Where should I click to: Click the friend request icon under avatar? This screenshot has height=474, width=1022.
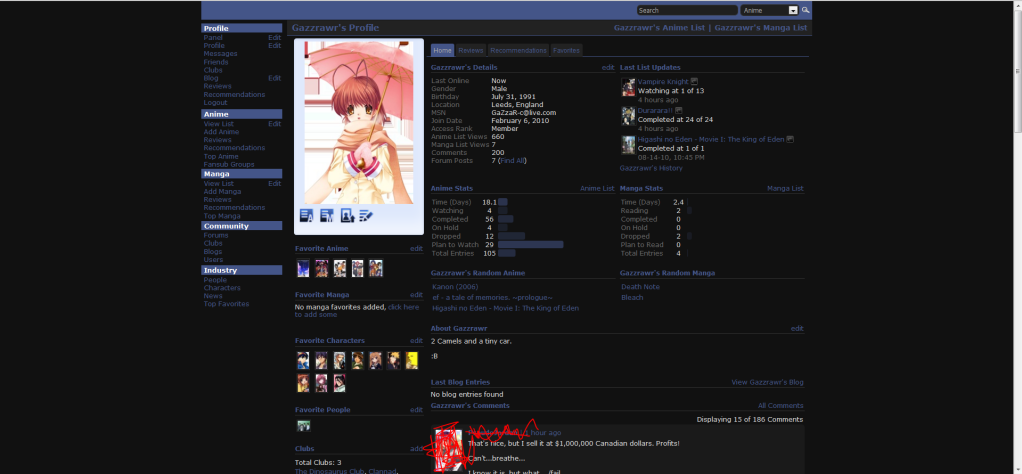pyautogui.click(x=347, y=216)
